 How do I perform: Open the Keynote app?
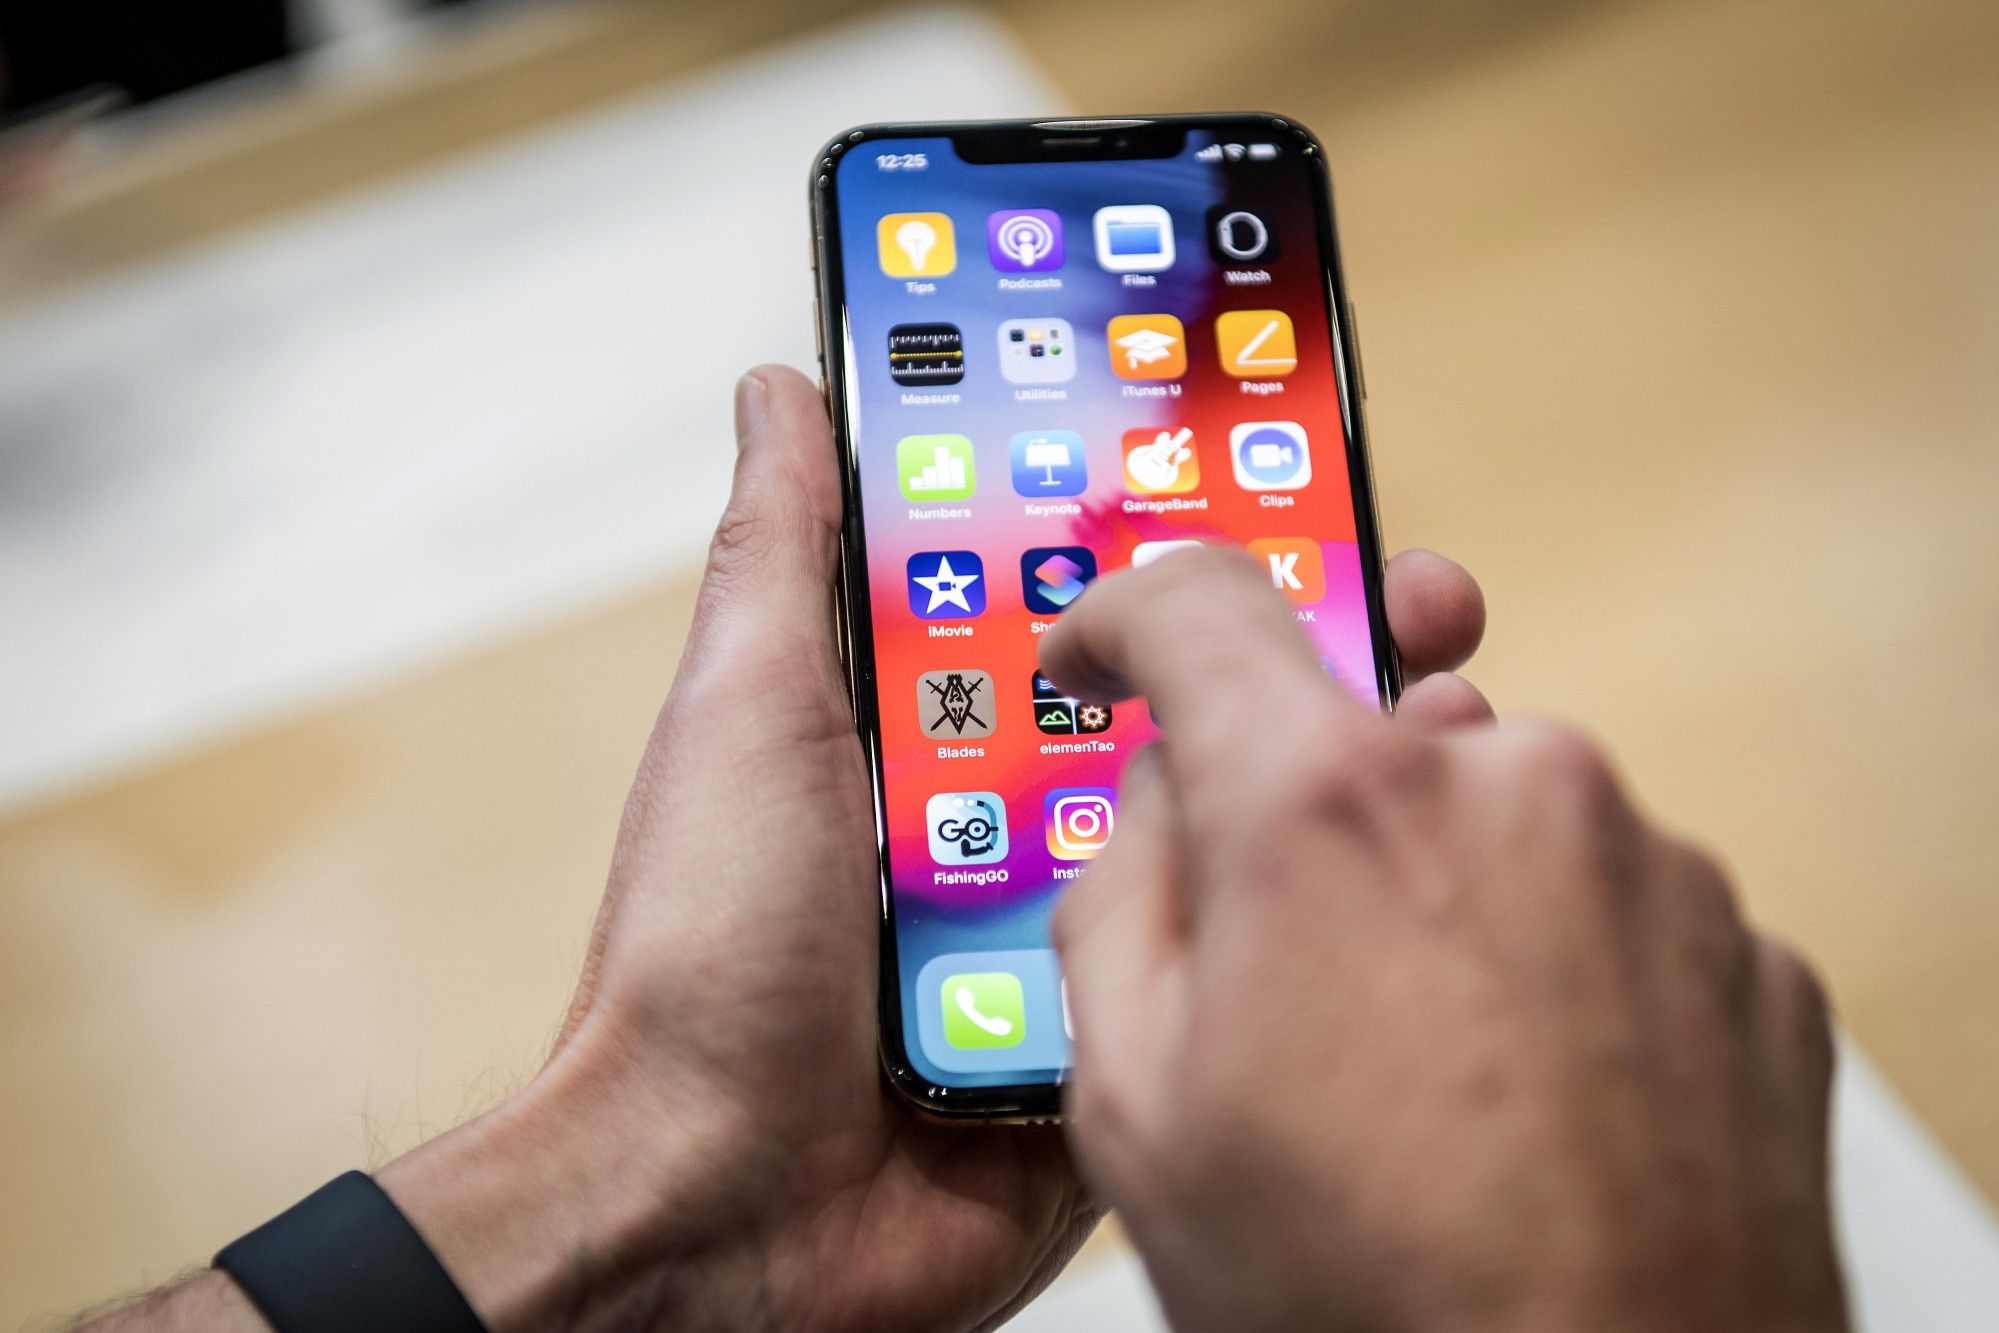[x=1041, y=484]
